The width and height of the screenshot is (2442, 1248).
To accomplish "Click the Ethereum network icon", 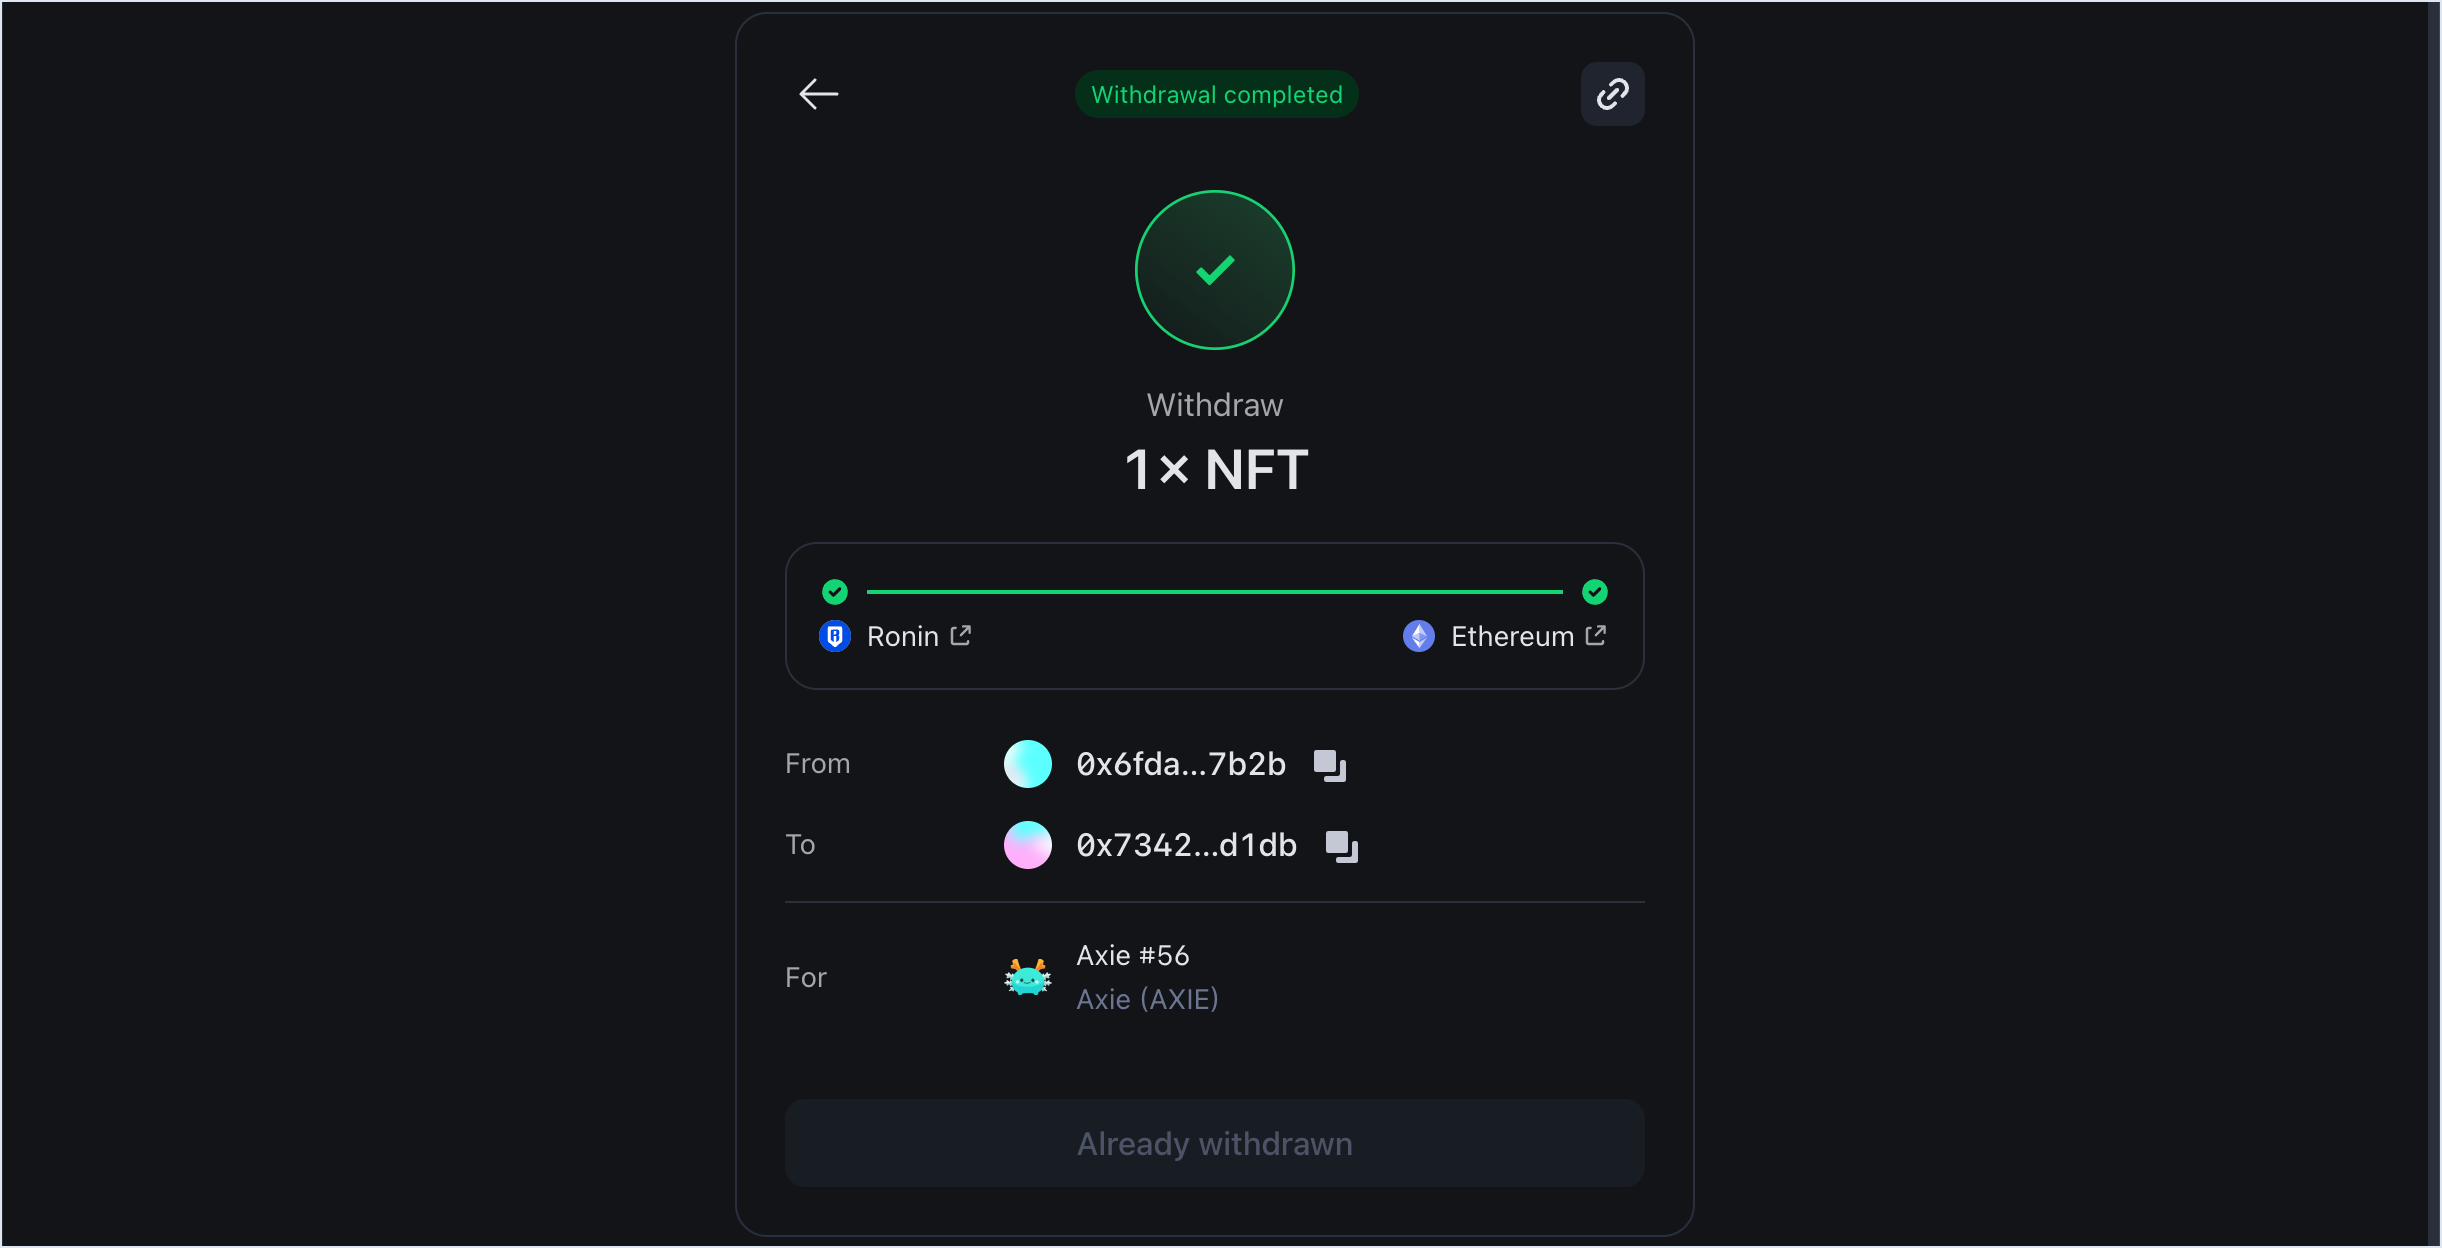I will [1418, 636].
